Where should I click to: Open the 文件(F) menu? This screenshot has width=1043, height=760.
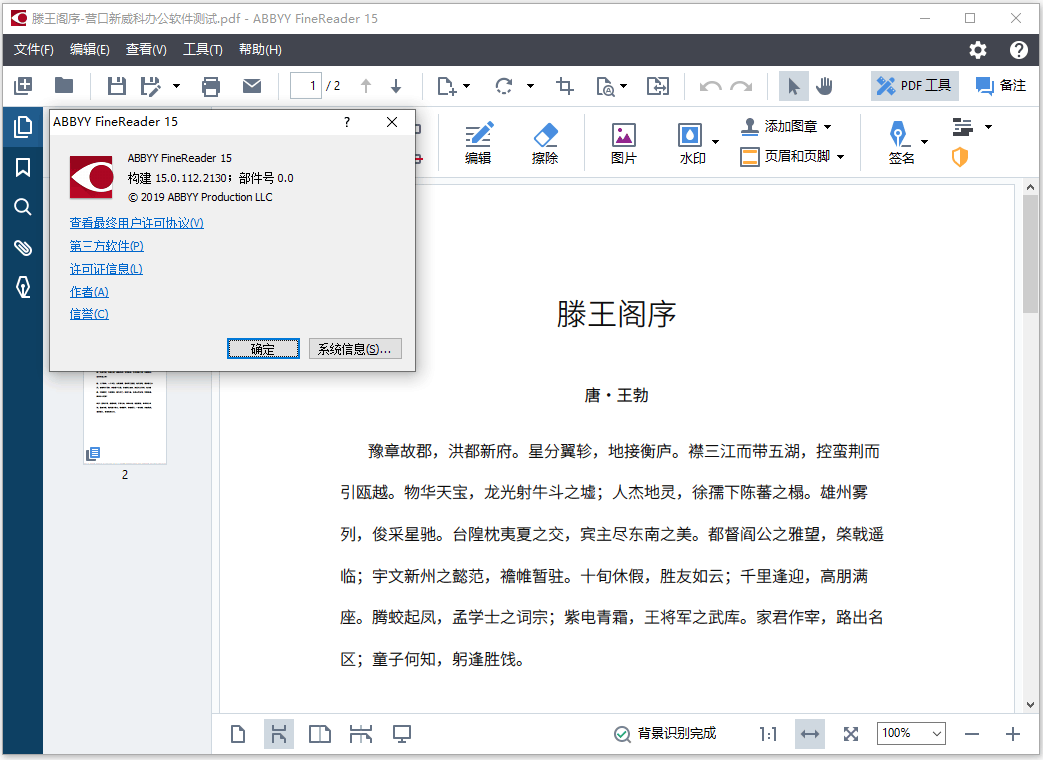[x=34, y=50]
